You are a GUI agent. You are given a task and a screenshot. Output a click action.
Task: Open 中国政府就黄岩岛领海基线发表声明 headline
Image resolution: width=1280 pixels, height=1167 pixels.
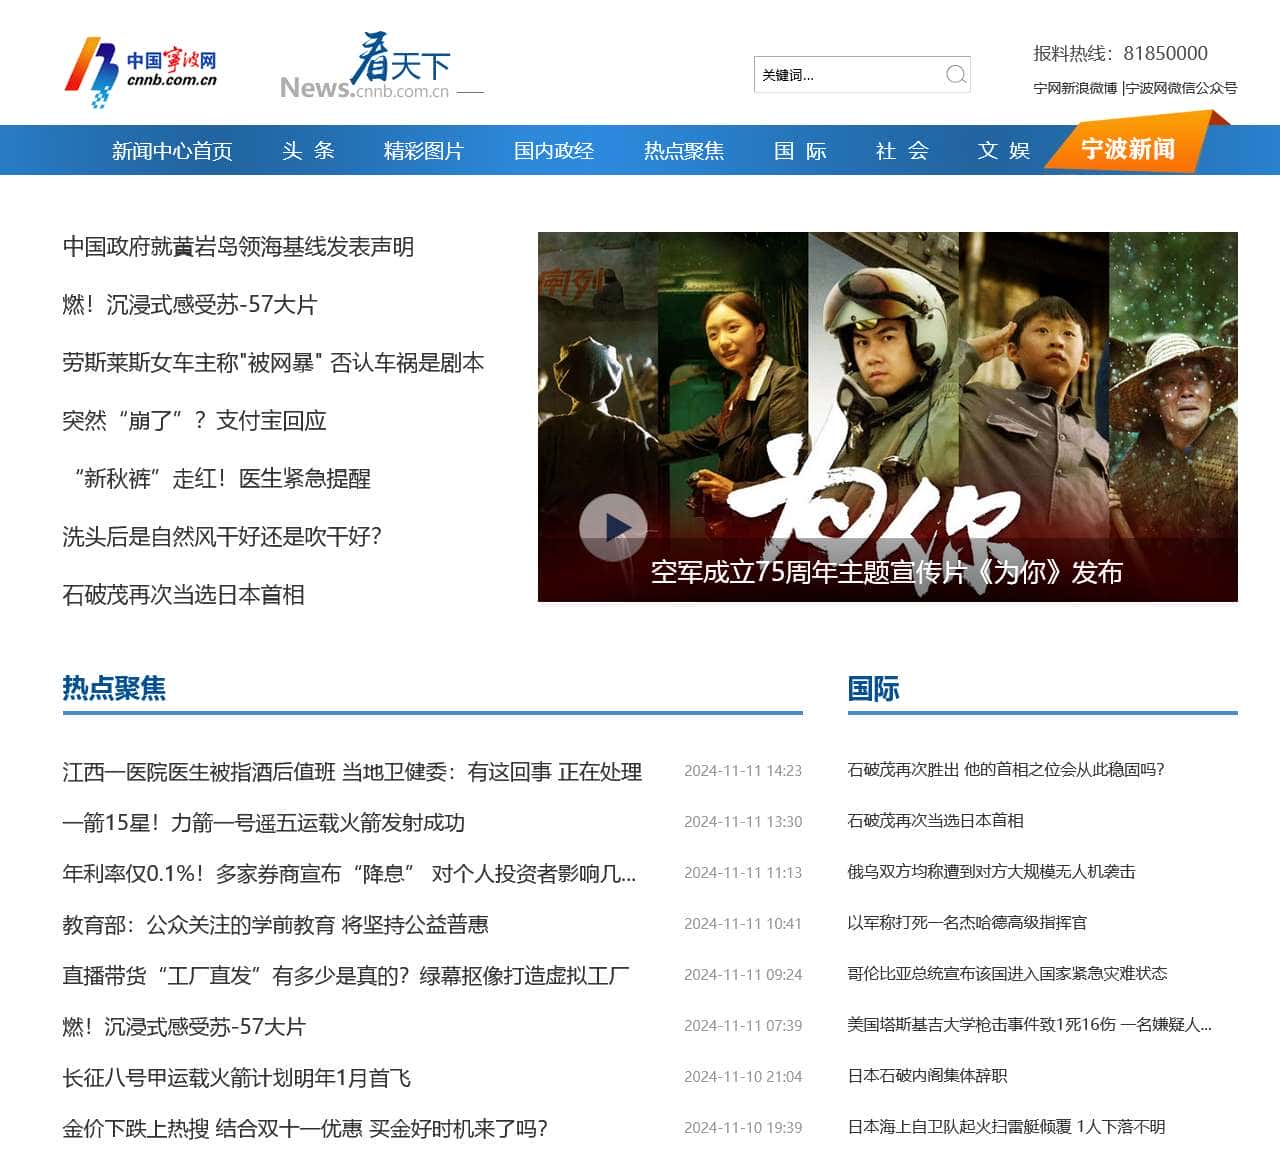(238, 247)
